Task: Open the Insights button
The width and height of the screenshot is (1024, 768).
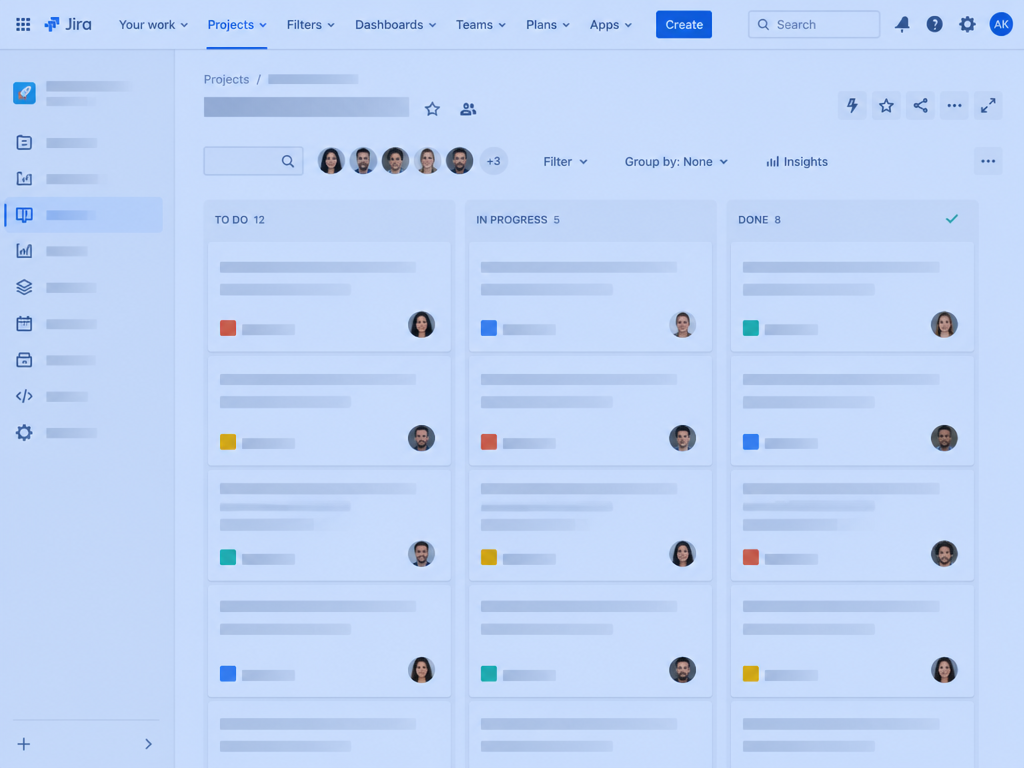Action: 797,161
